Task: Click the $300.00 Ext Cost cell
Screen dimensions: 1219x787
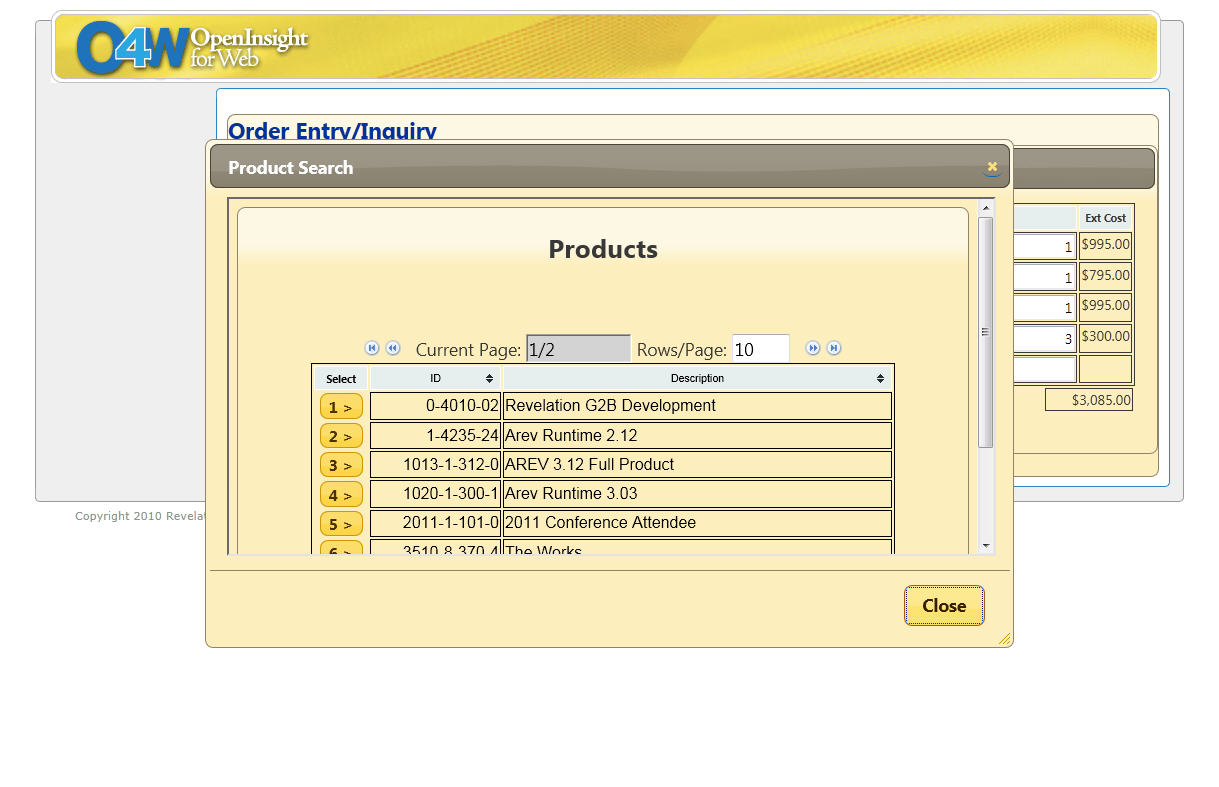Action: coord(1105,337)
